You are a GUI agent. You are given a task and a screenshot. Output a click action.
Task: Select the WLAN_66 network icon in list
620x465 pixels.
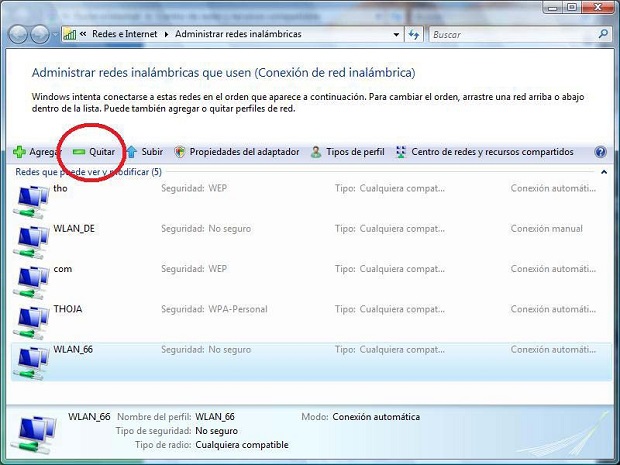pyautogui.click(x=31, y=363)
